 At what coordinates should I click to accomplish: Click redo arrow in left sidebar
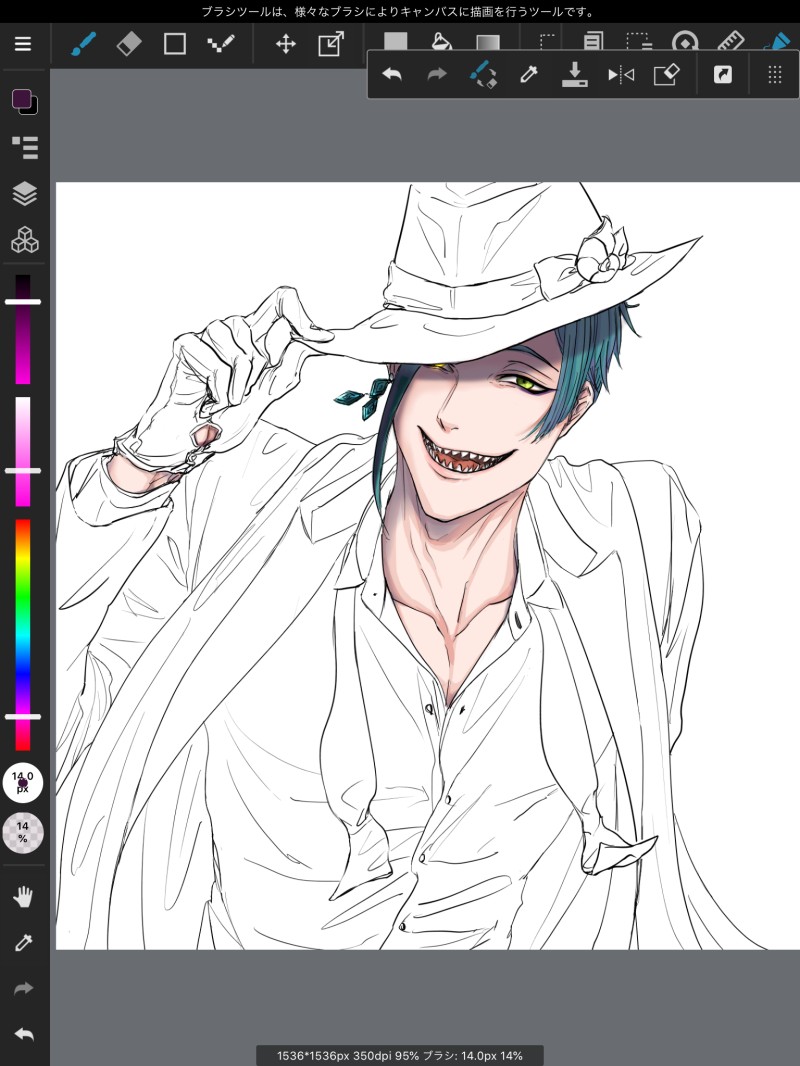pos(23,988)
